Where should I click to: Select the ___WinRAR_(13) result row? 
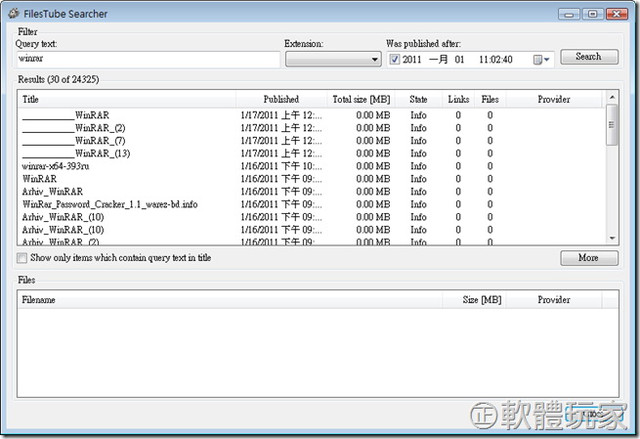pyautogui.click(x=312, y=153)
